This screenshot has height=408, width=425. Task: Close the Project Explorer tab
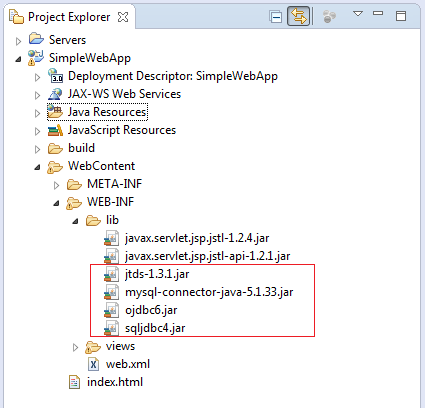123,17
